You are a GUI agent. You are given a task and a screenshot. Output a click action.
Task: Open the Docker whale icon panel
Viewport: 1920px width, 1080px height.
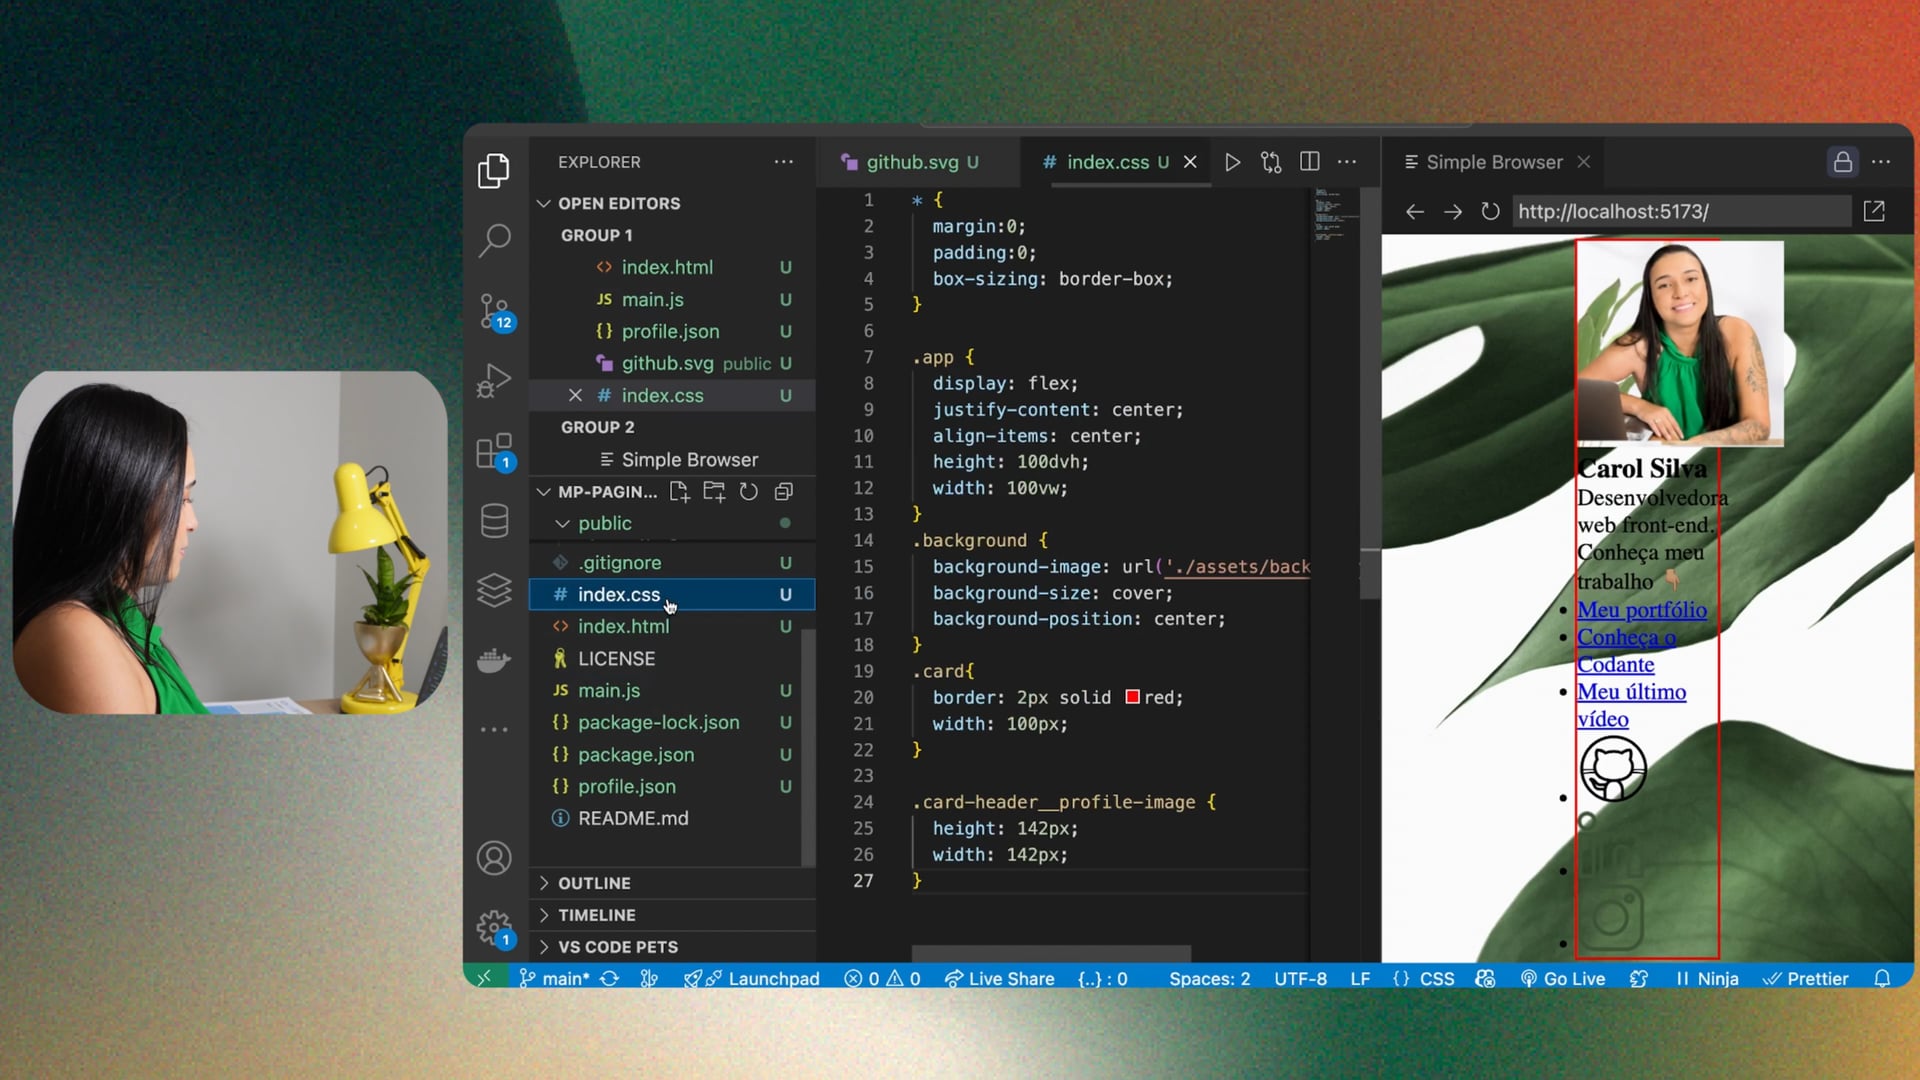click(494, 660)
